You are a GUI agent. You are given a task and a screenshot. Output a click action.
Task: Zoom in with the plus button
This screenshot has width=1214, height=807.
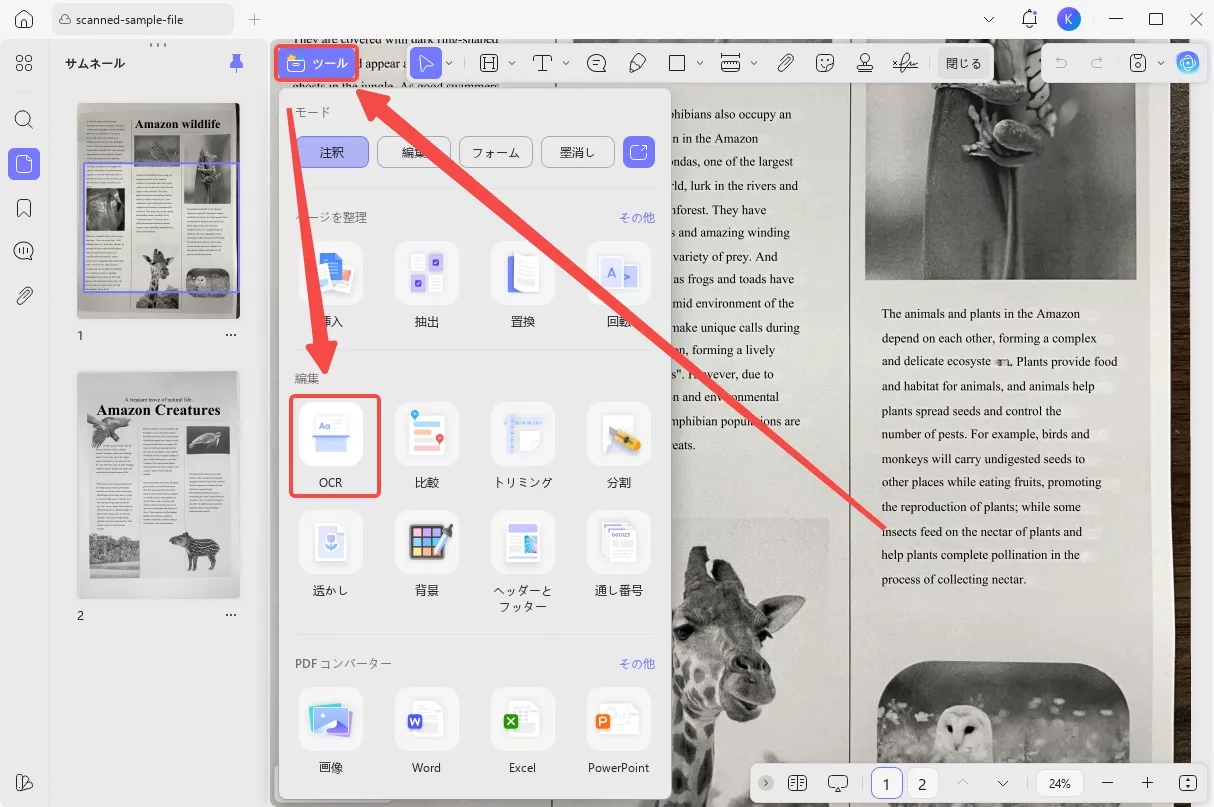pos(1147,783)
